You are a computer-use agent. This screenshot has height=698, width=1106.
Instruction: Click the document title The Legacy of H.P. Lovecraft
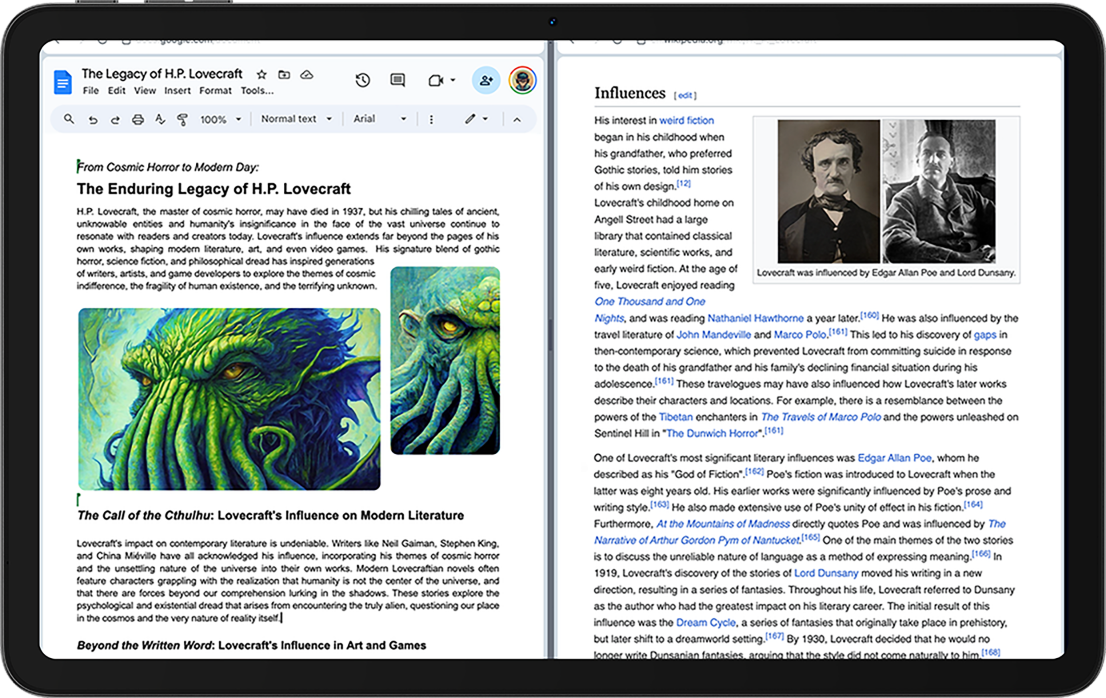point(162,73)
